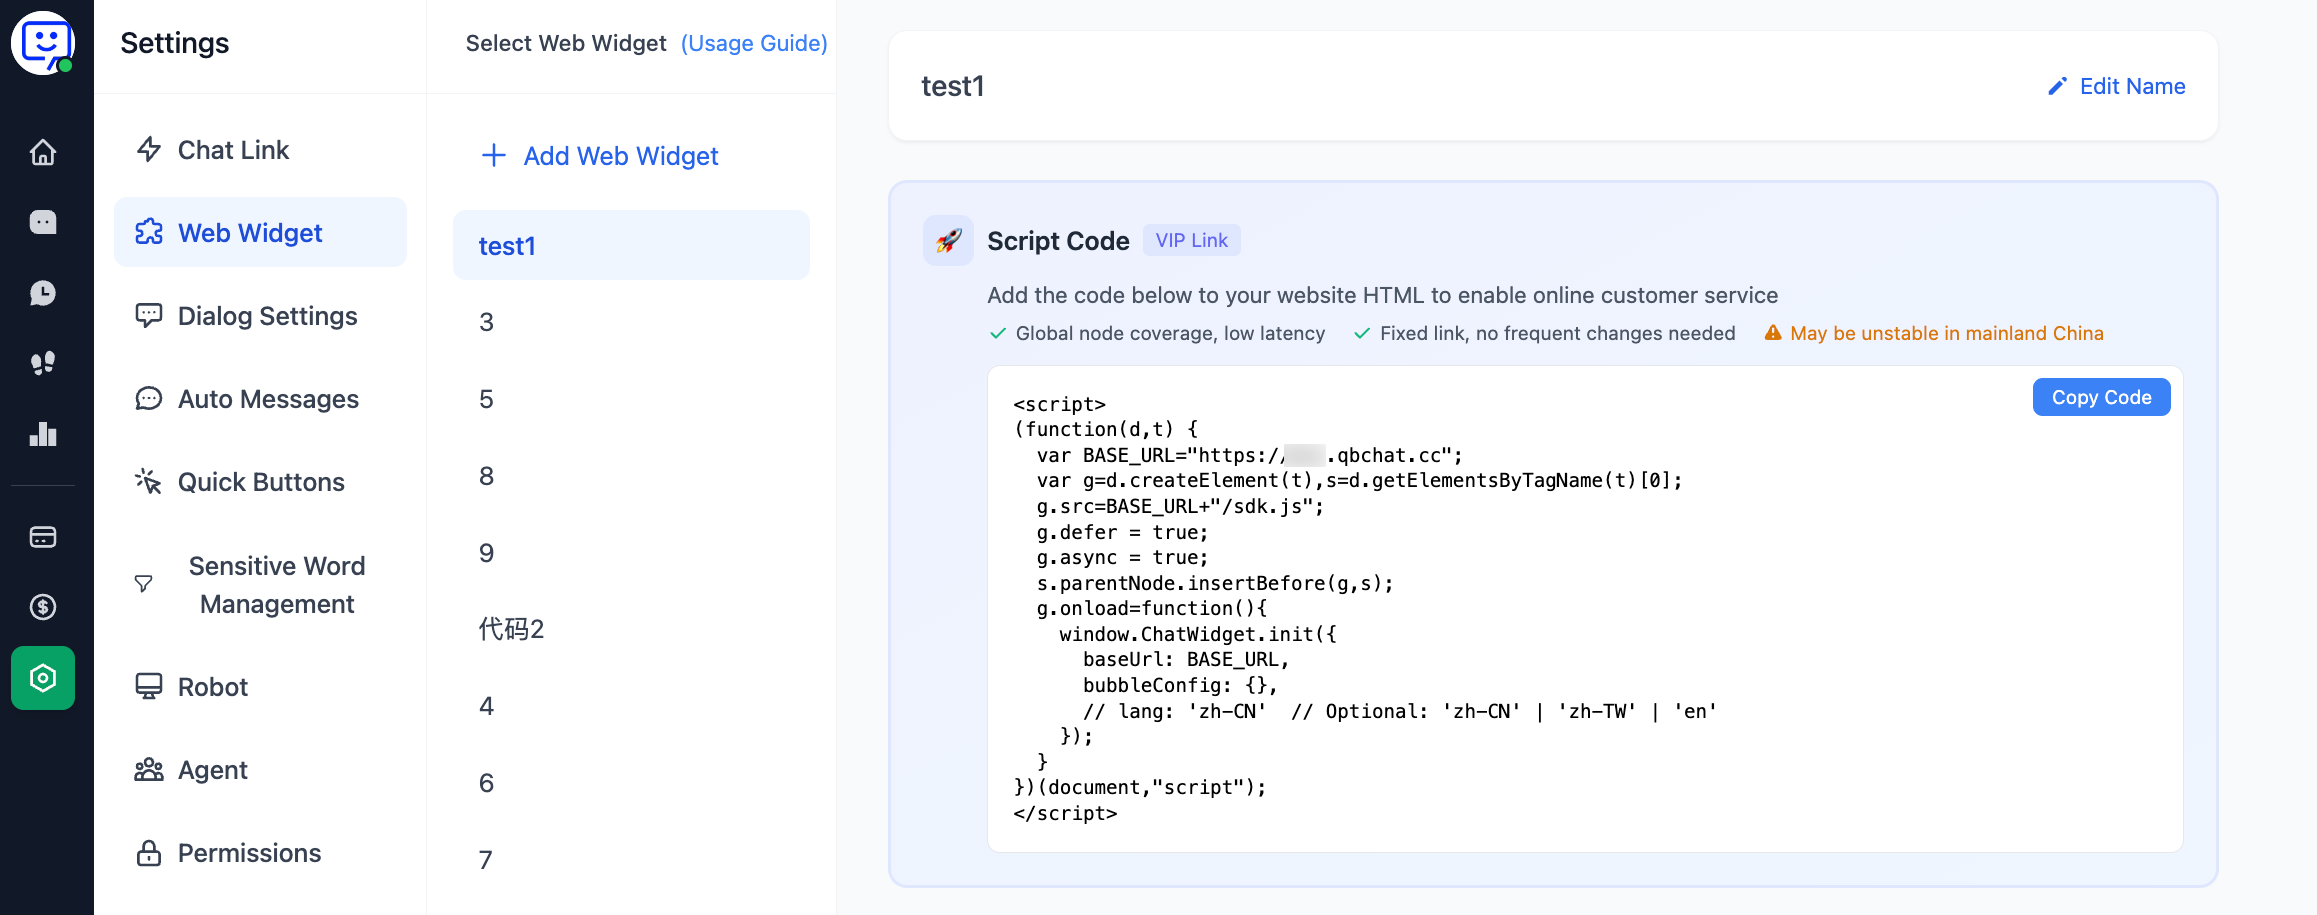Click the rocket Script Code icon
This screenshot has height=915, width=2317.
[x=948, y=240]
